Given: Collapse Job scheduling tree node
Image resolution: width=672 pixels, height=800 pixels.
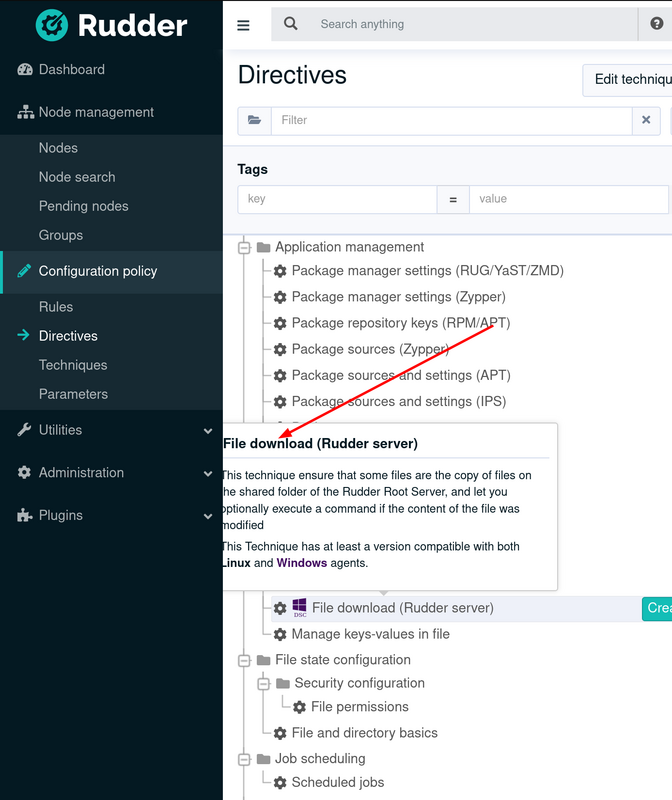Looking at the screenshot, I should (x=244, y=759).
